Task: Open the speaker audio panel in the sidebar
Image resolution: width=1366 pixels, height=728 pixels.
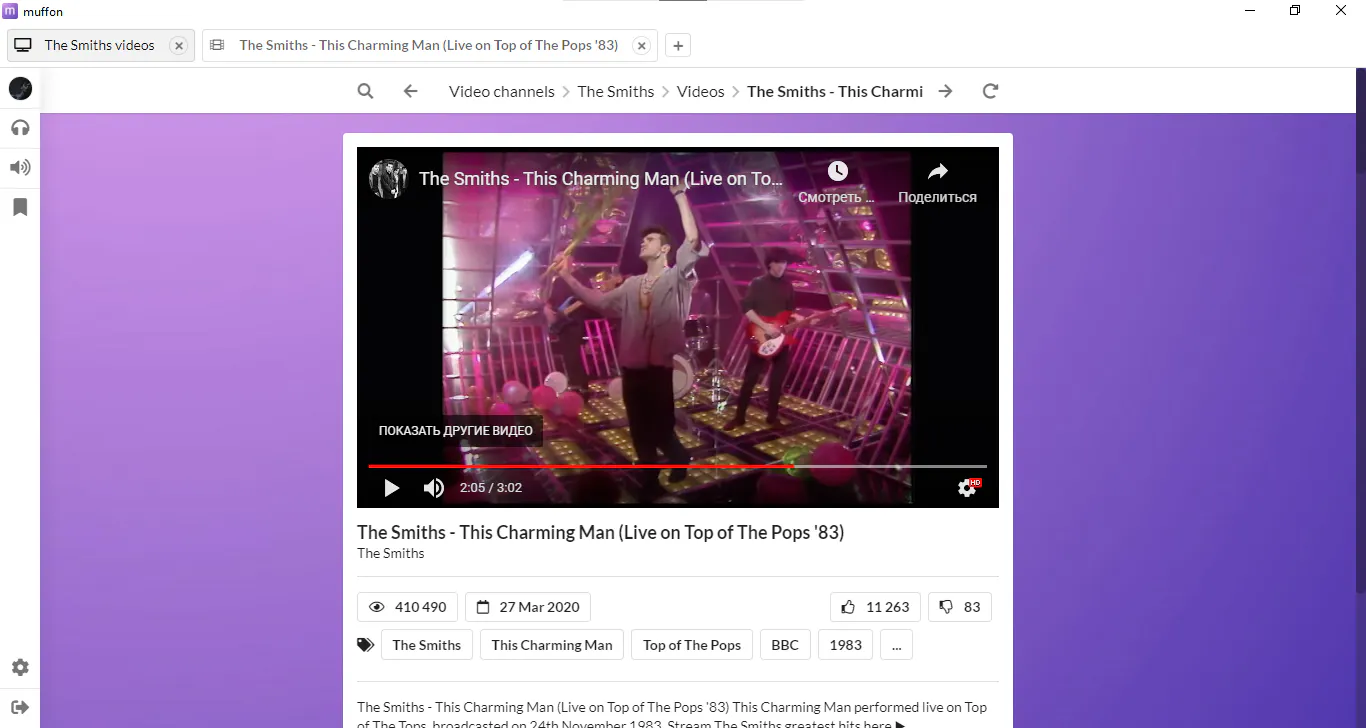Action: 20,167
